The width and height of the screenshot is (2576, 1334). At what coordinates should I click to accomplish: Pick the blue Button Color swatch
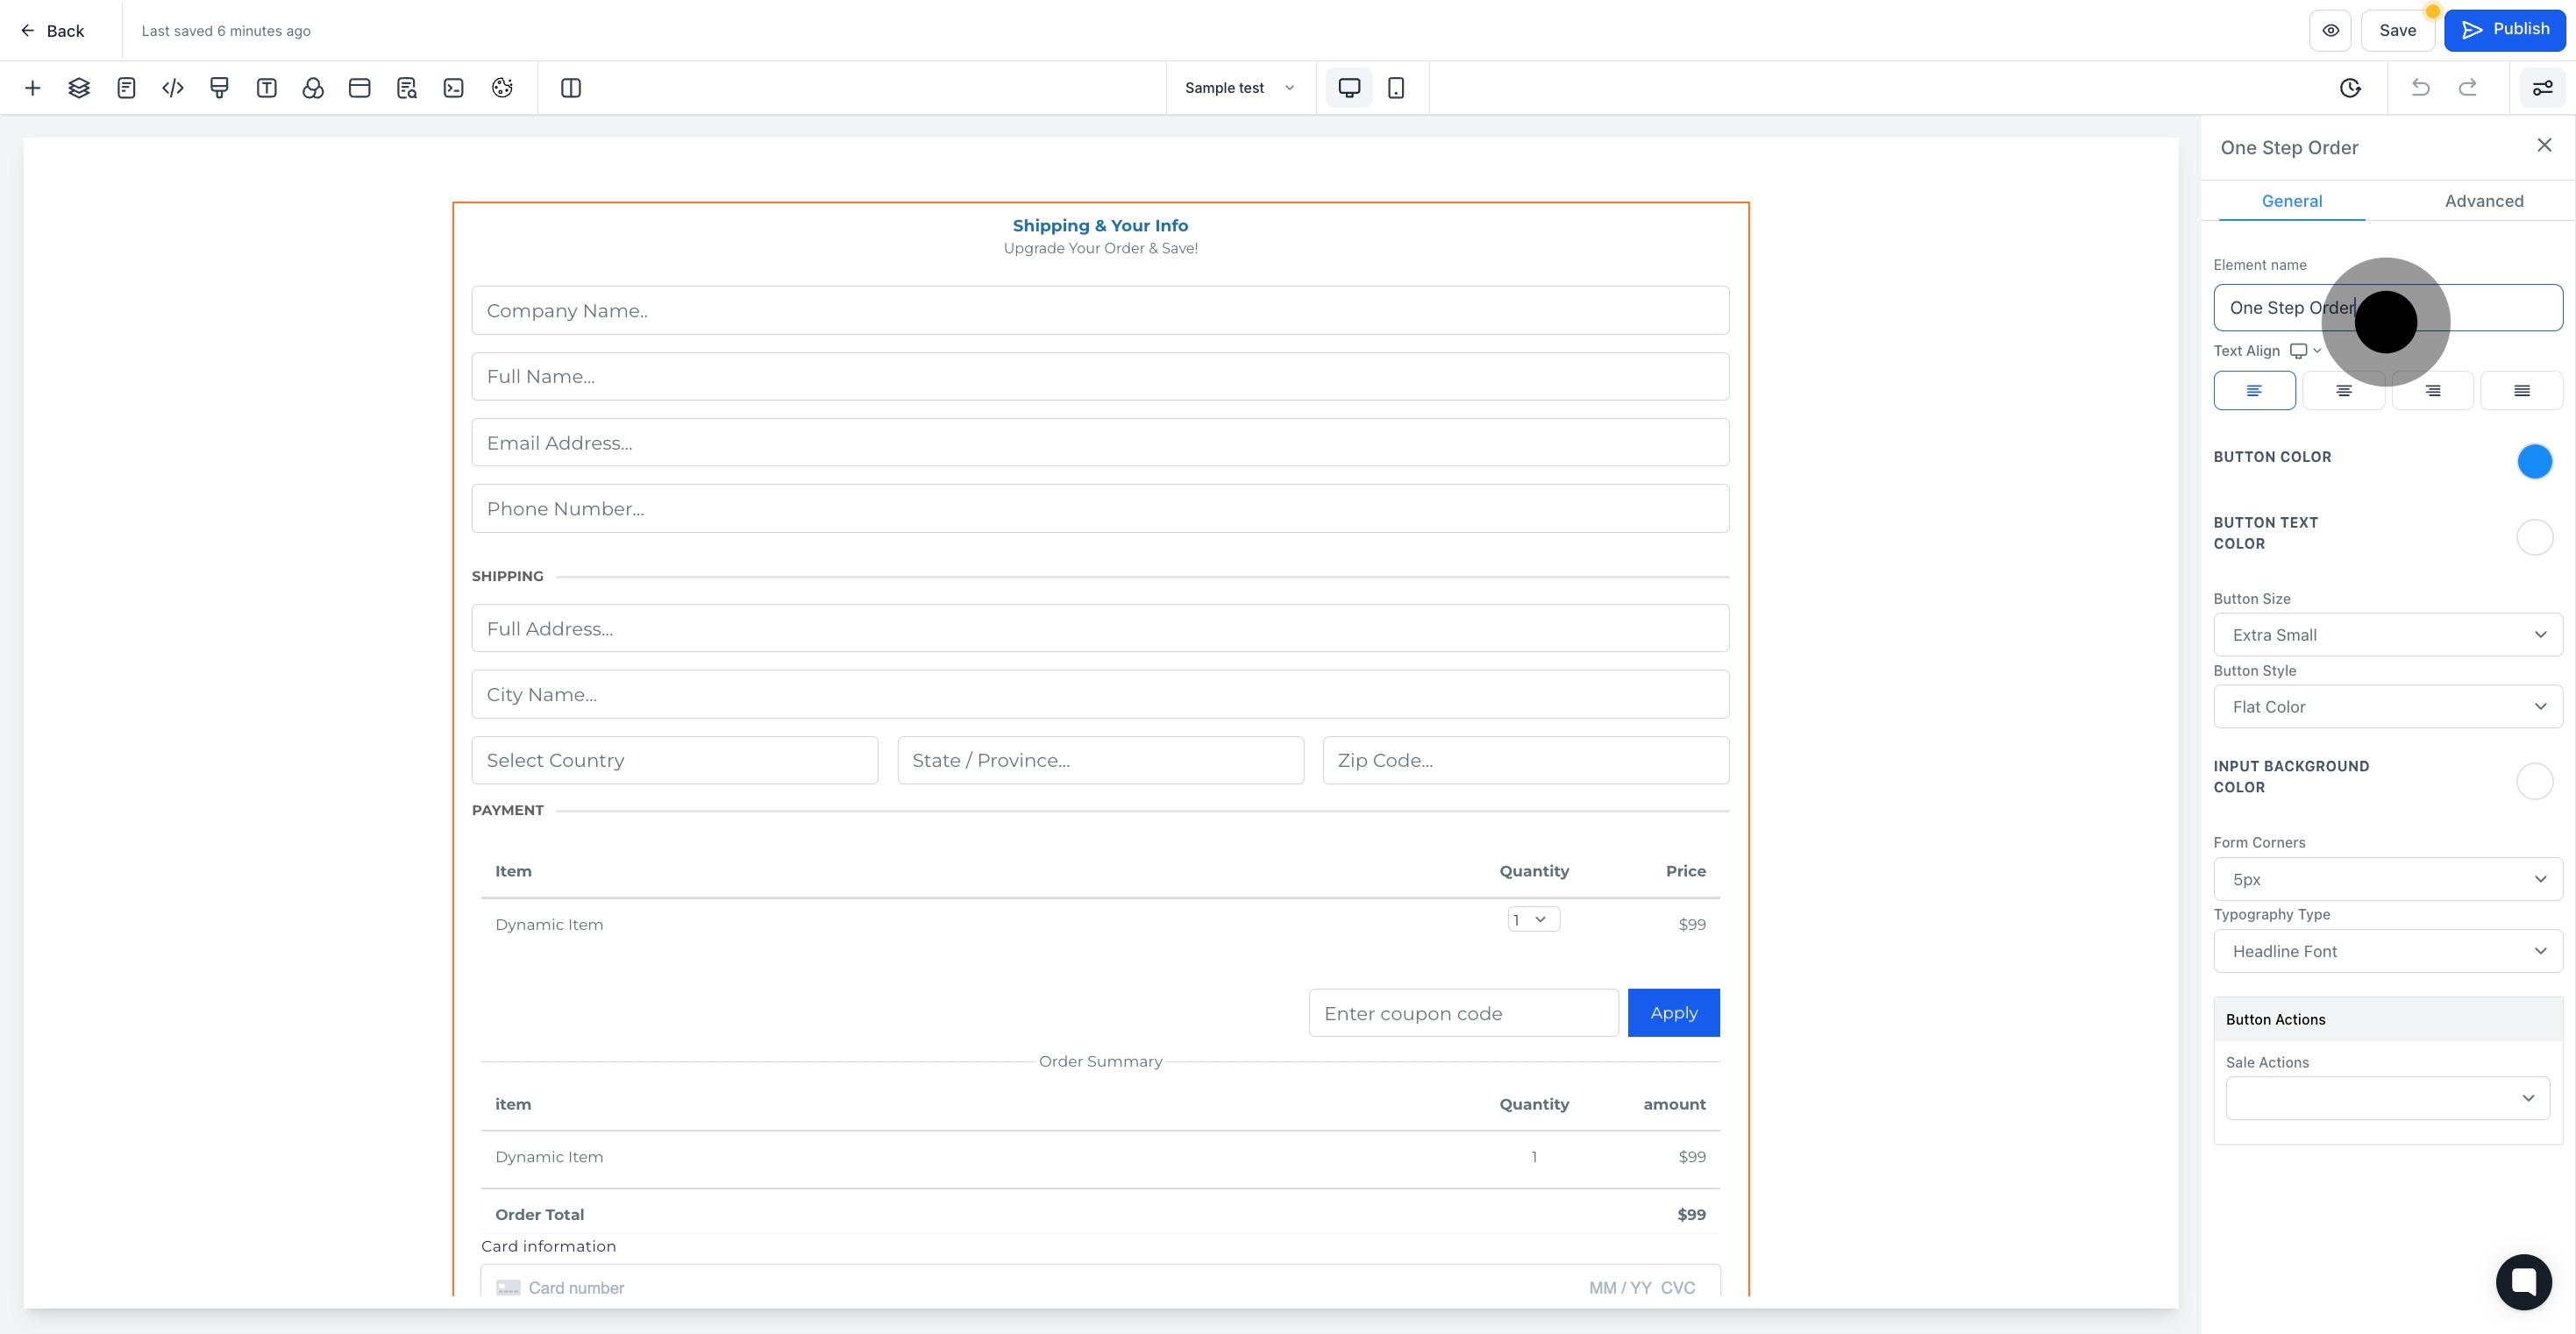[x=2534, y=461]
